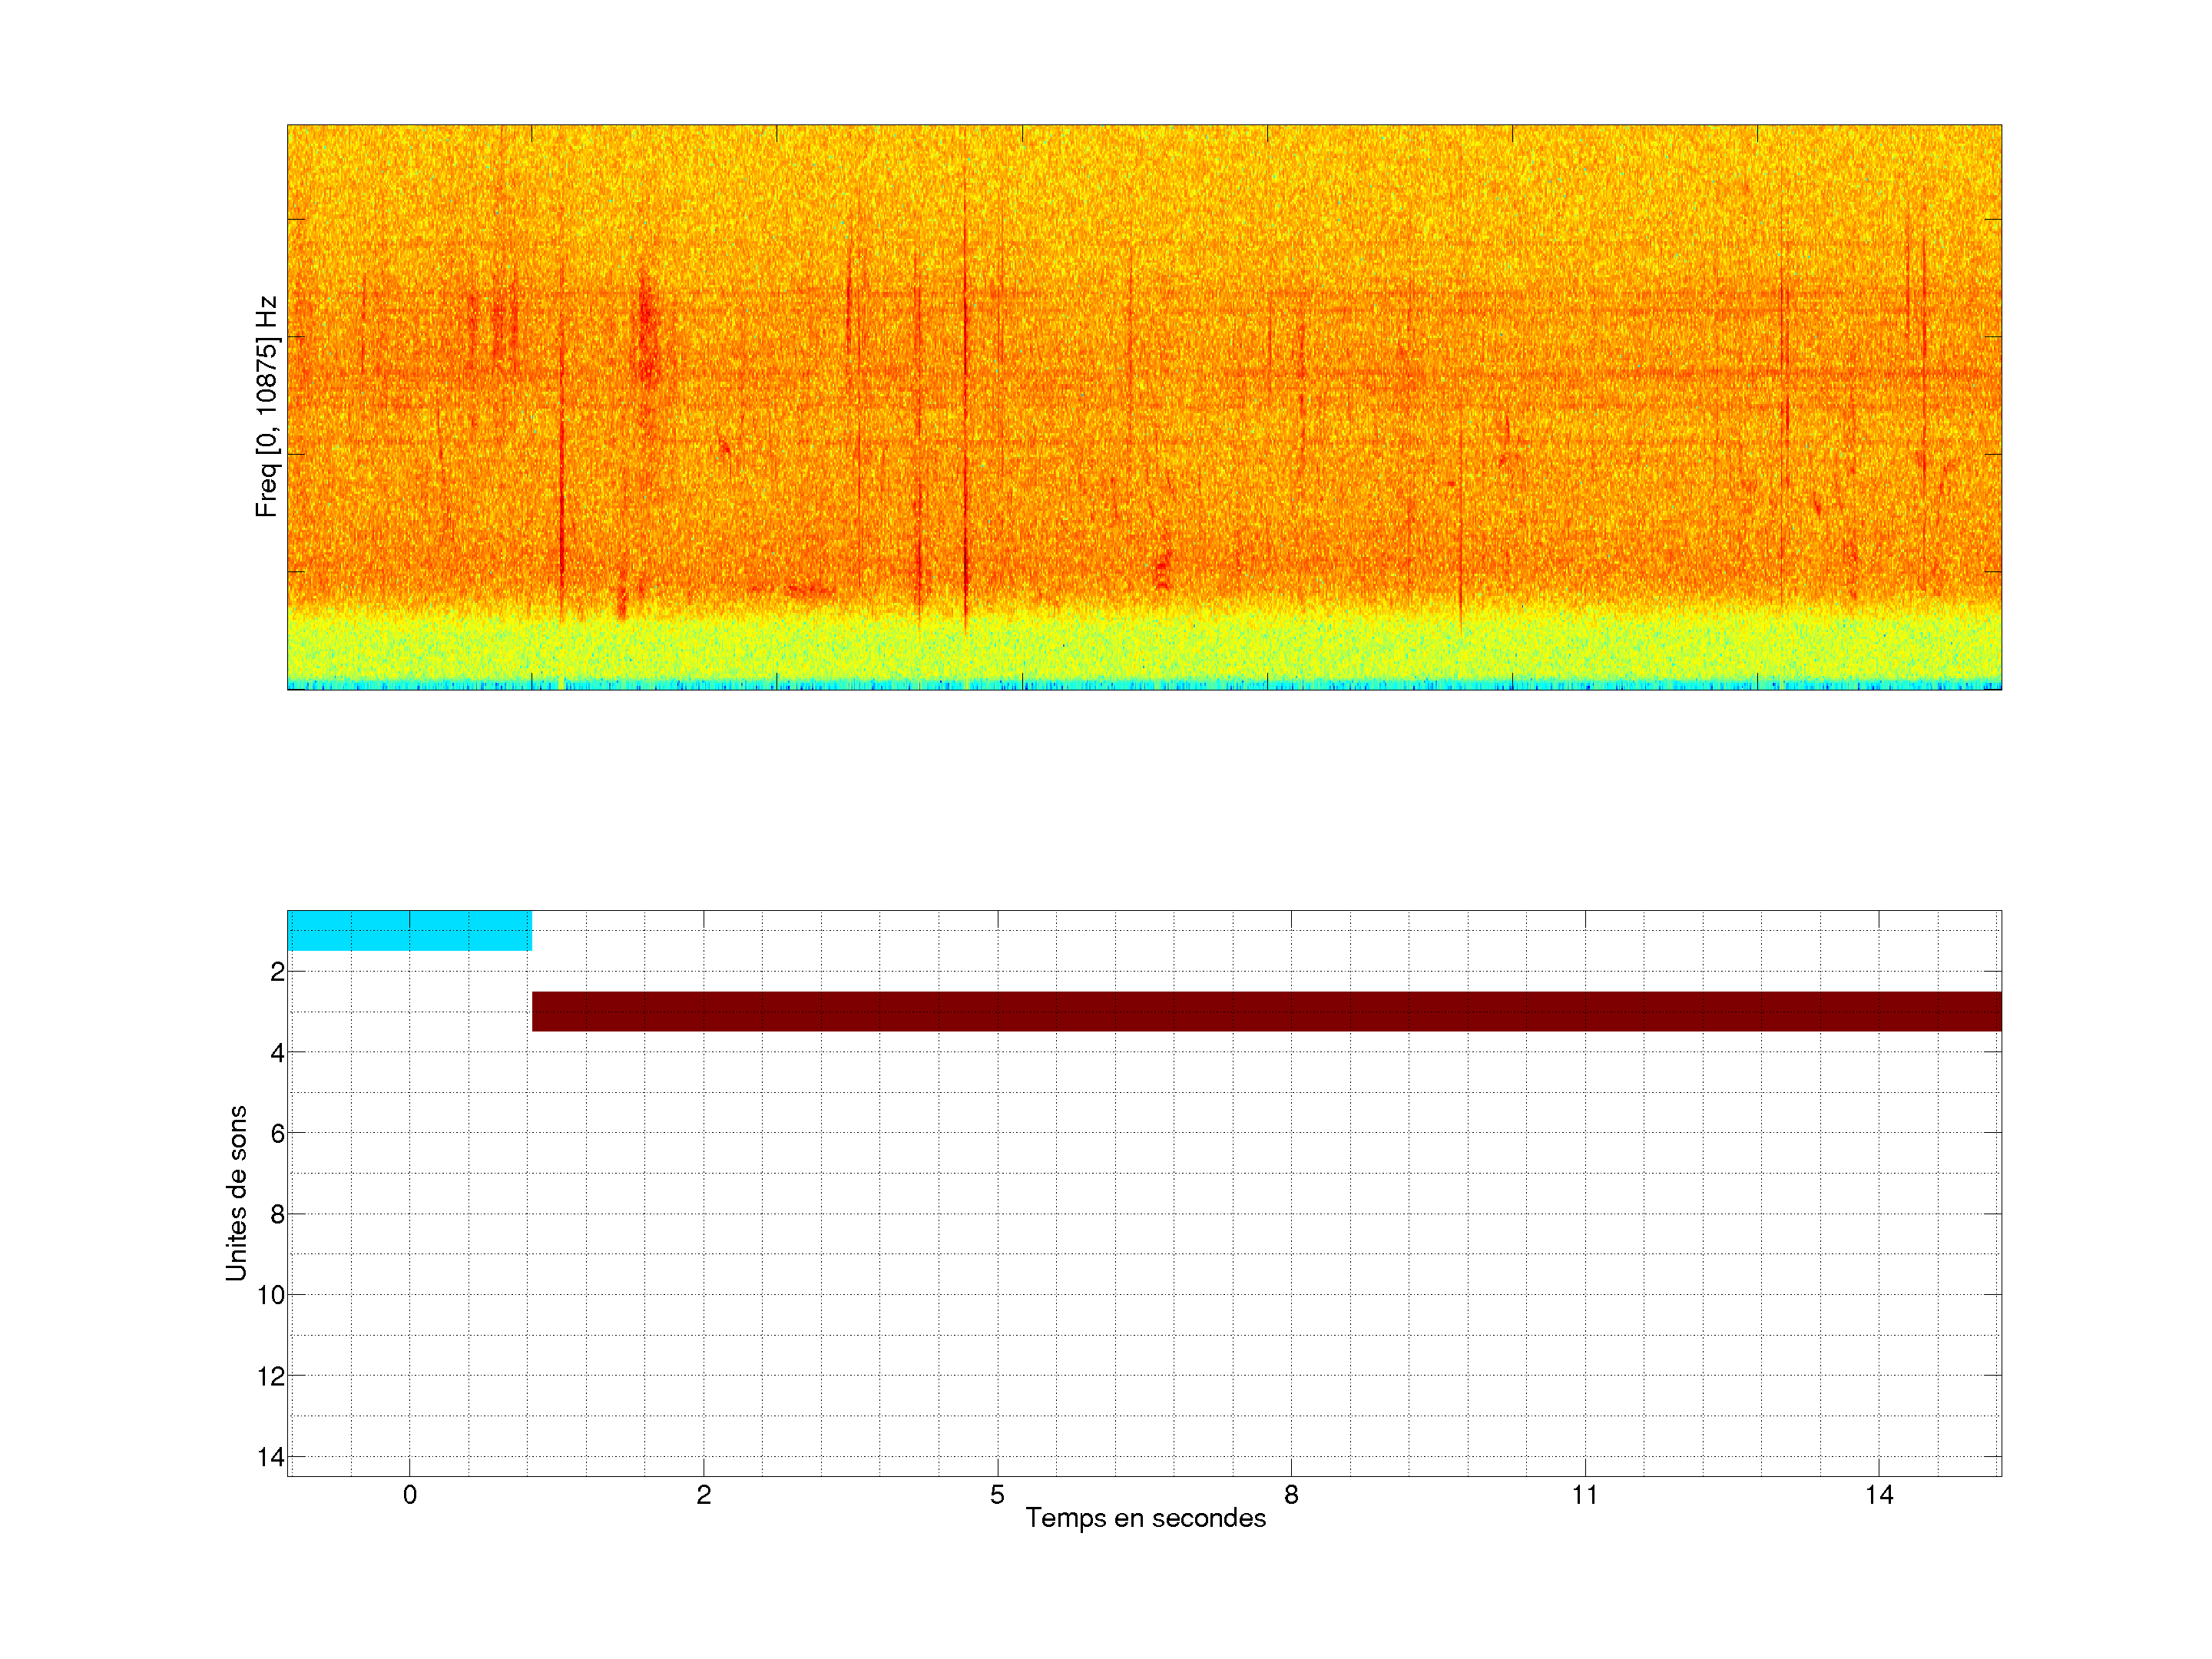Screen dimensions: 2212x1659
Task: Click the cyan bar in the lower plot
Action: pos(409,930)
